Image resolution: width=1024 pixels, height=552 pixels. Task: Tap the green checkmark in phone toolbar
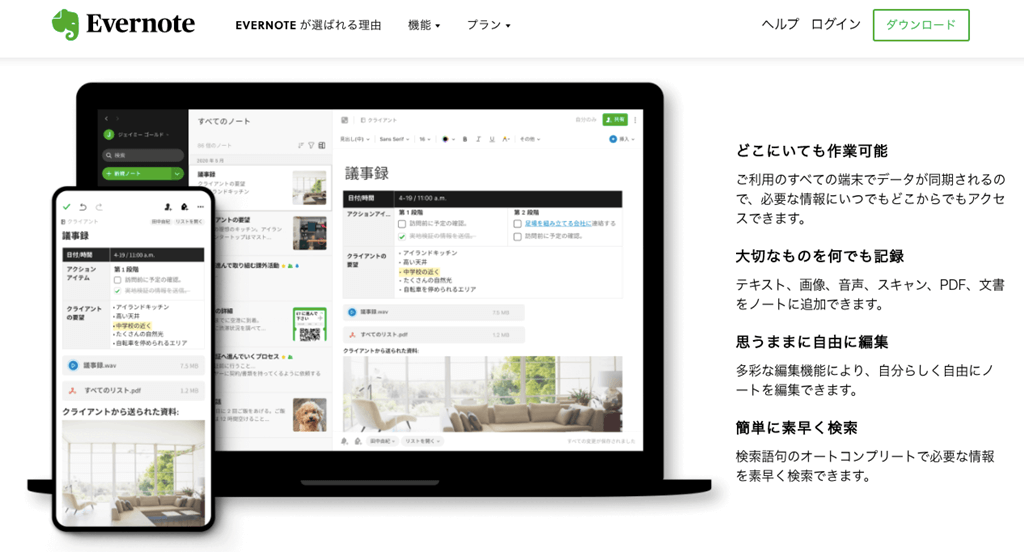67,207
